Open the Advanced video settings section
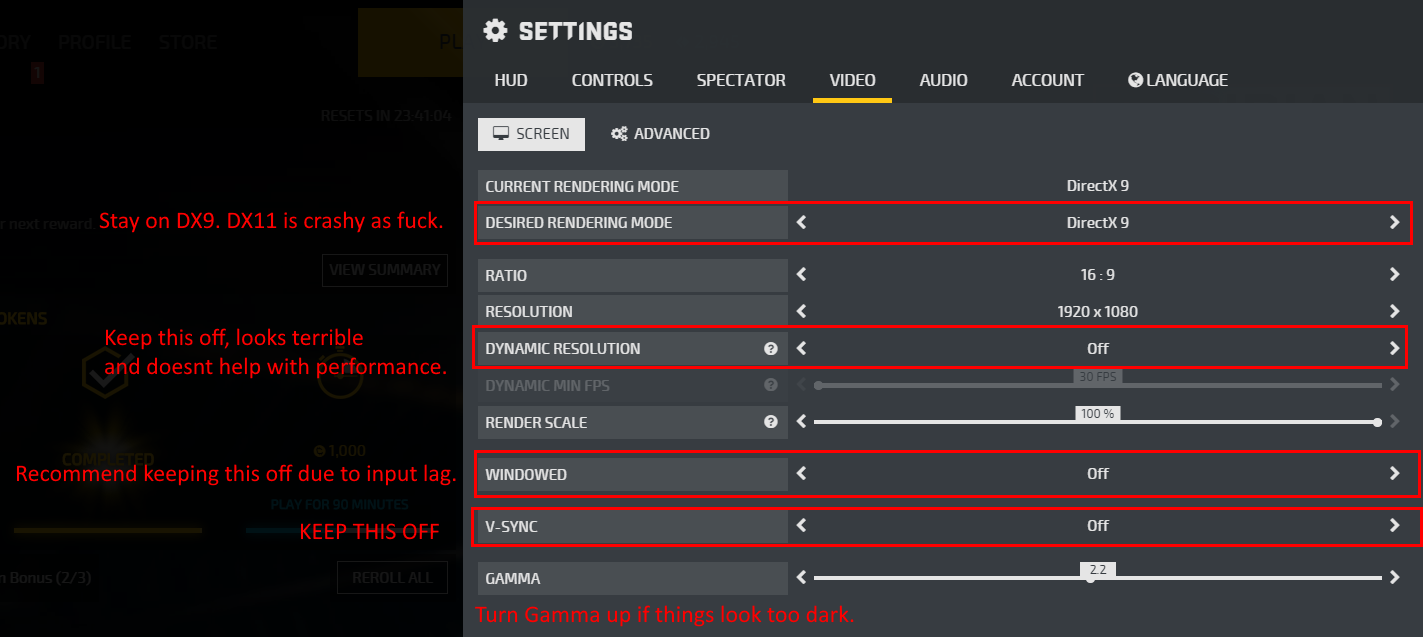 [x=661, y=134]
